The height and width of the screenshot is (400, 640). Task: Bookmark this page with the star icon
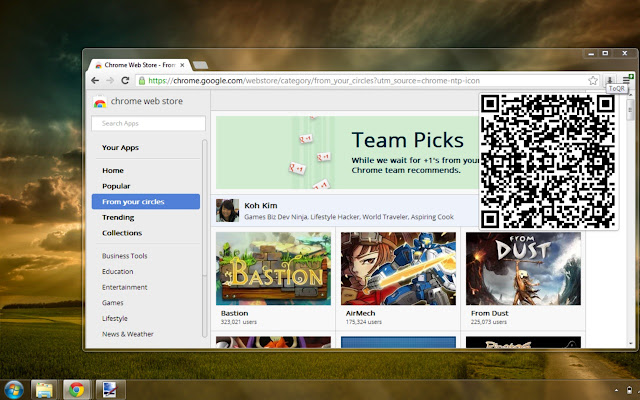tap(593, 80)
